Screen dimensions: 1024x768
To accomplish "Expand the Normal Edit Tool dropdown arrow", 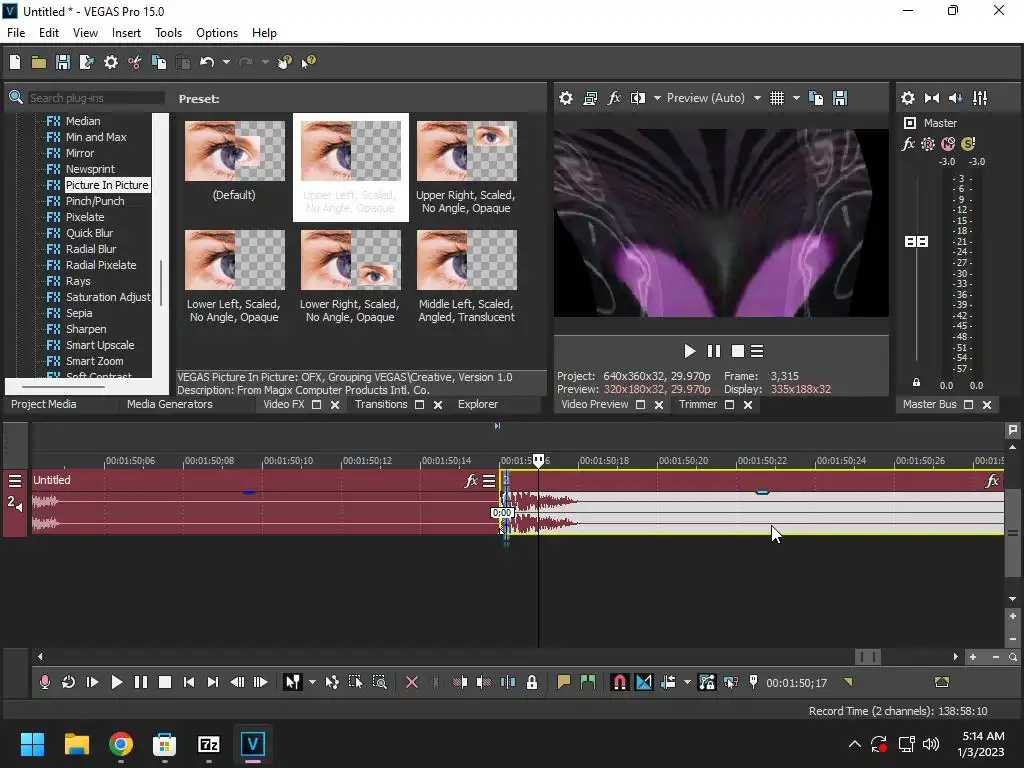I will (312, 682).
